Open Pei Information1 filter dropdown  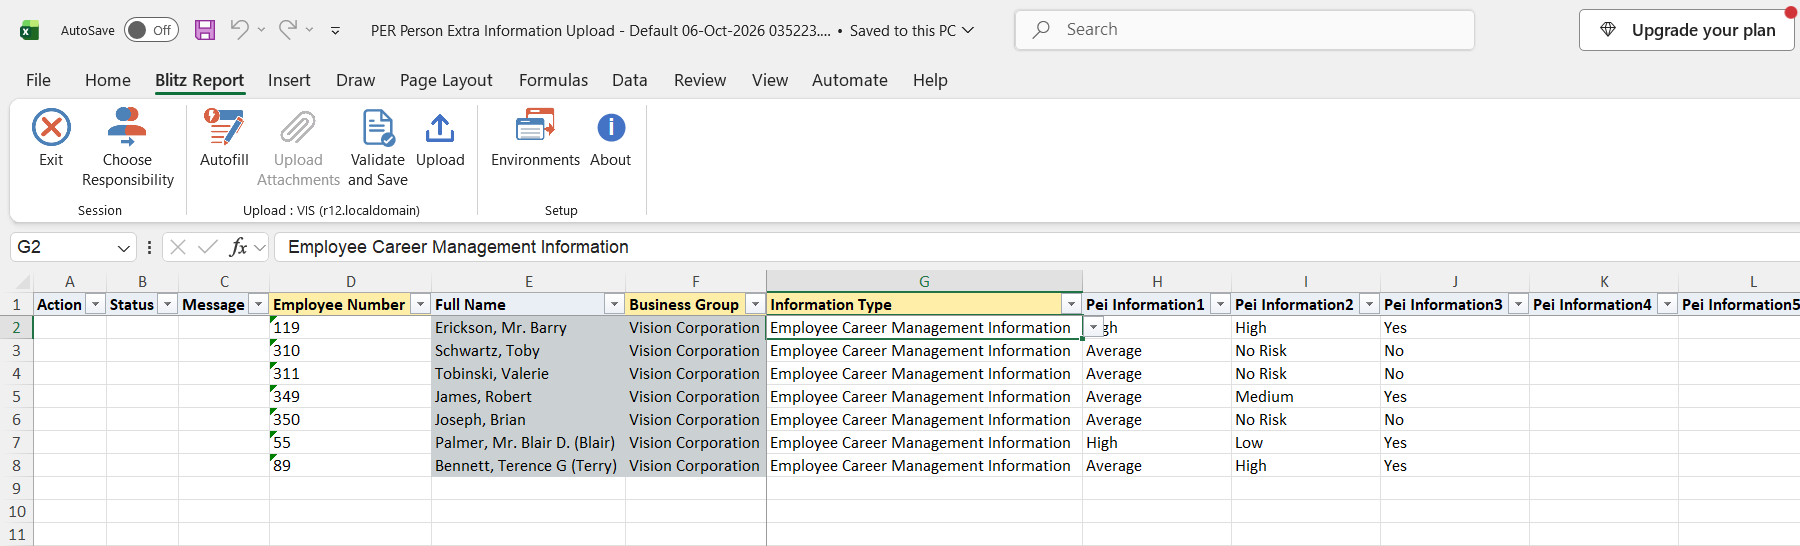[x=1220, y=304]
